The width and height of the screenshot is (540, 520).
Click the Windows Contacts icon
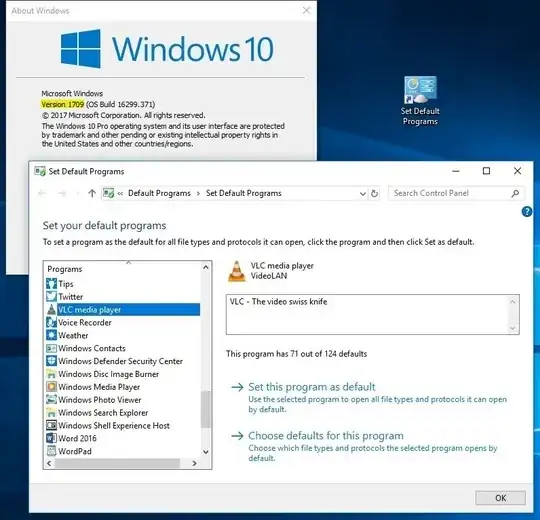[x=51, y=348]
